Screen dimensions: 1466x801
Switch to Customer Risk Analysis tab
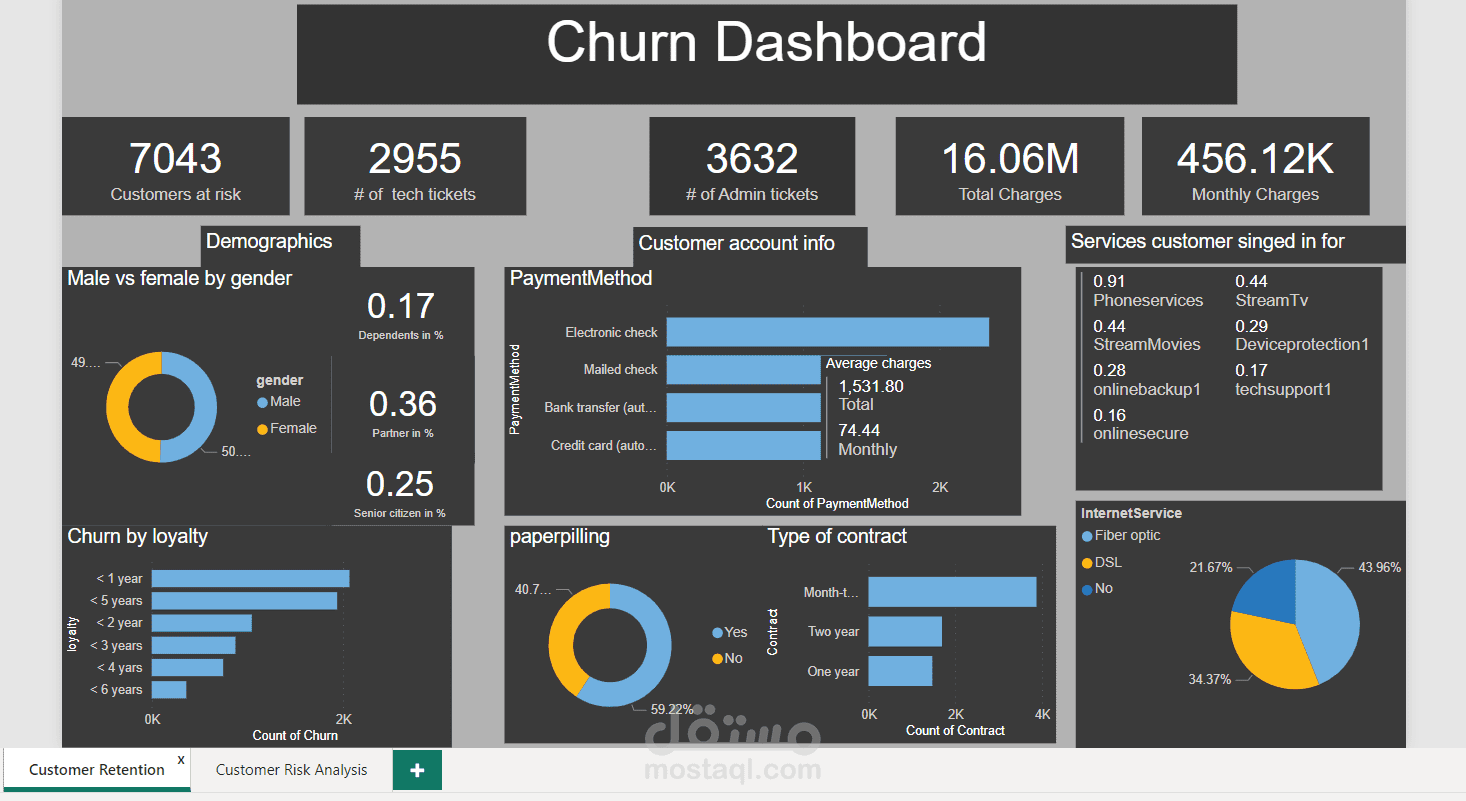click(x=291, y=770)
